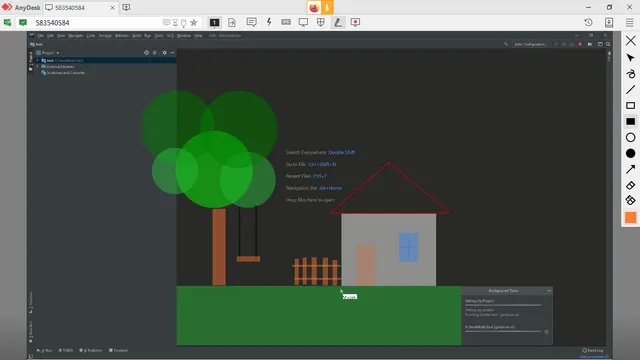Open the Problems tool window tab

[91, 350]
